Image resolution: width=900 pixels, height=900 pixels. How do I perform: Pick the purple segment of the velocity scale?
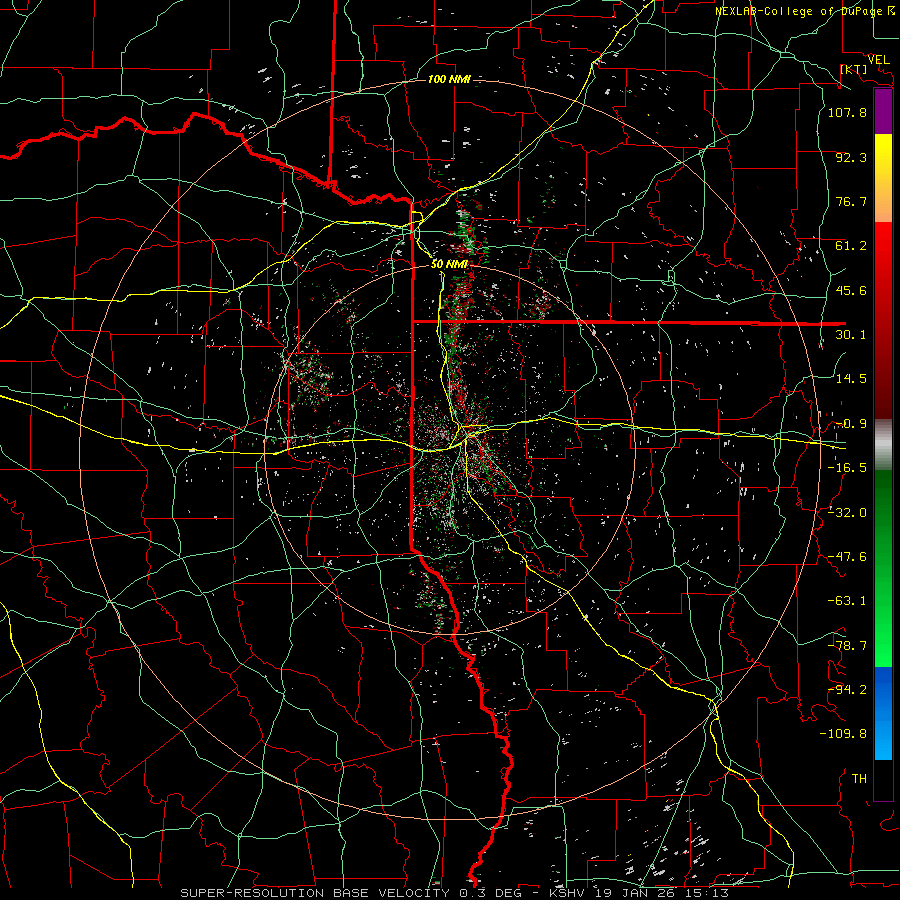tap(883, 112)
